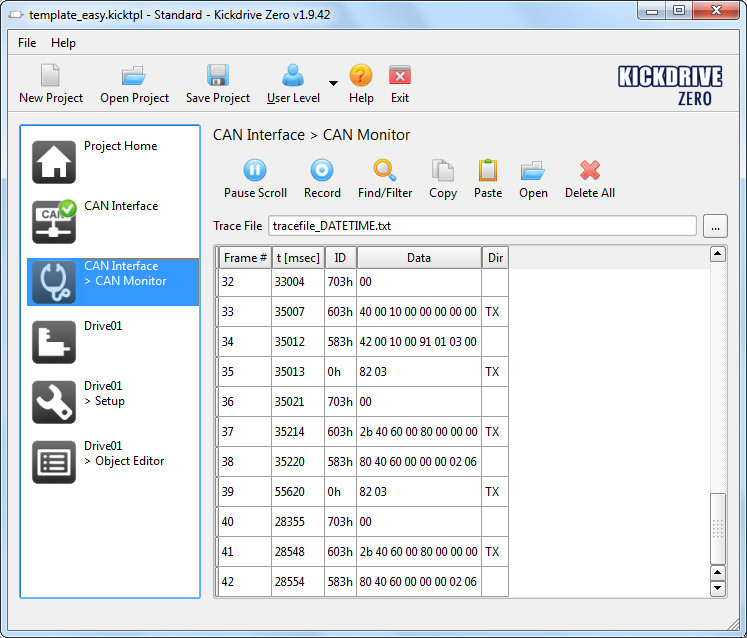Image resolution: width=747 pixels, height=638 pixels.
Task: Select the User Level icon
Action: pyautogui.click(x=293, y=75)
